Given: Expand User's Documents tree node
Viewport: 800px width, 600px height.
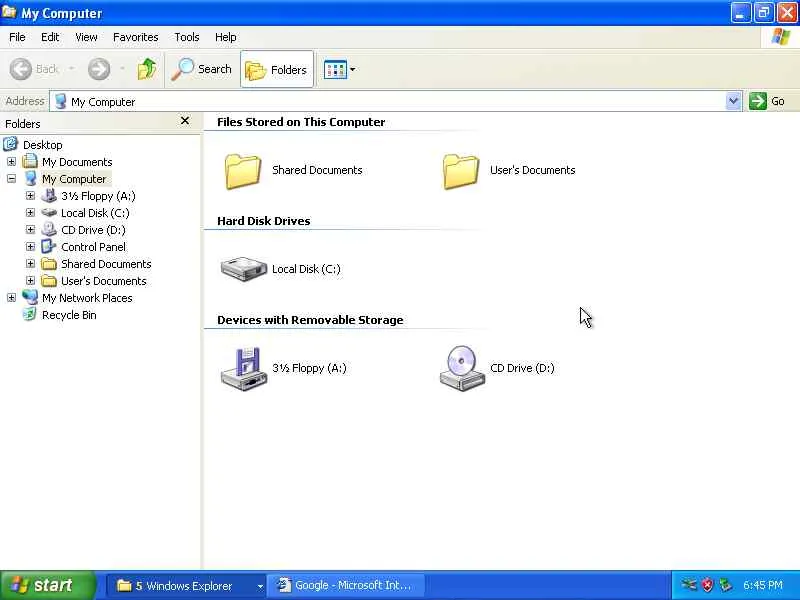Looking at the screenshot, I should tap(30, 281).
